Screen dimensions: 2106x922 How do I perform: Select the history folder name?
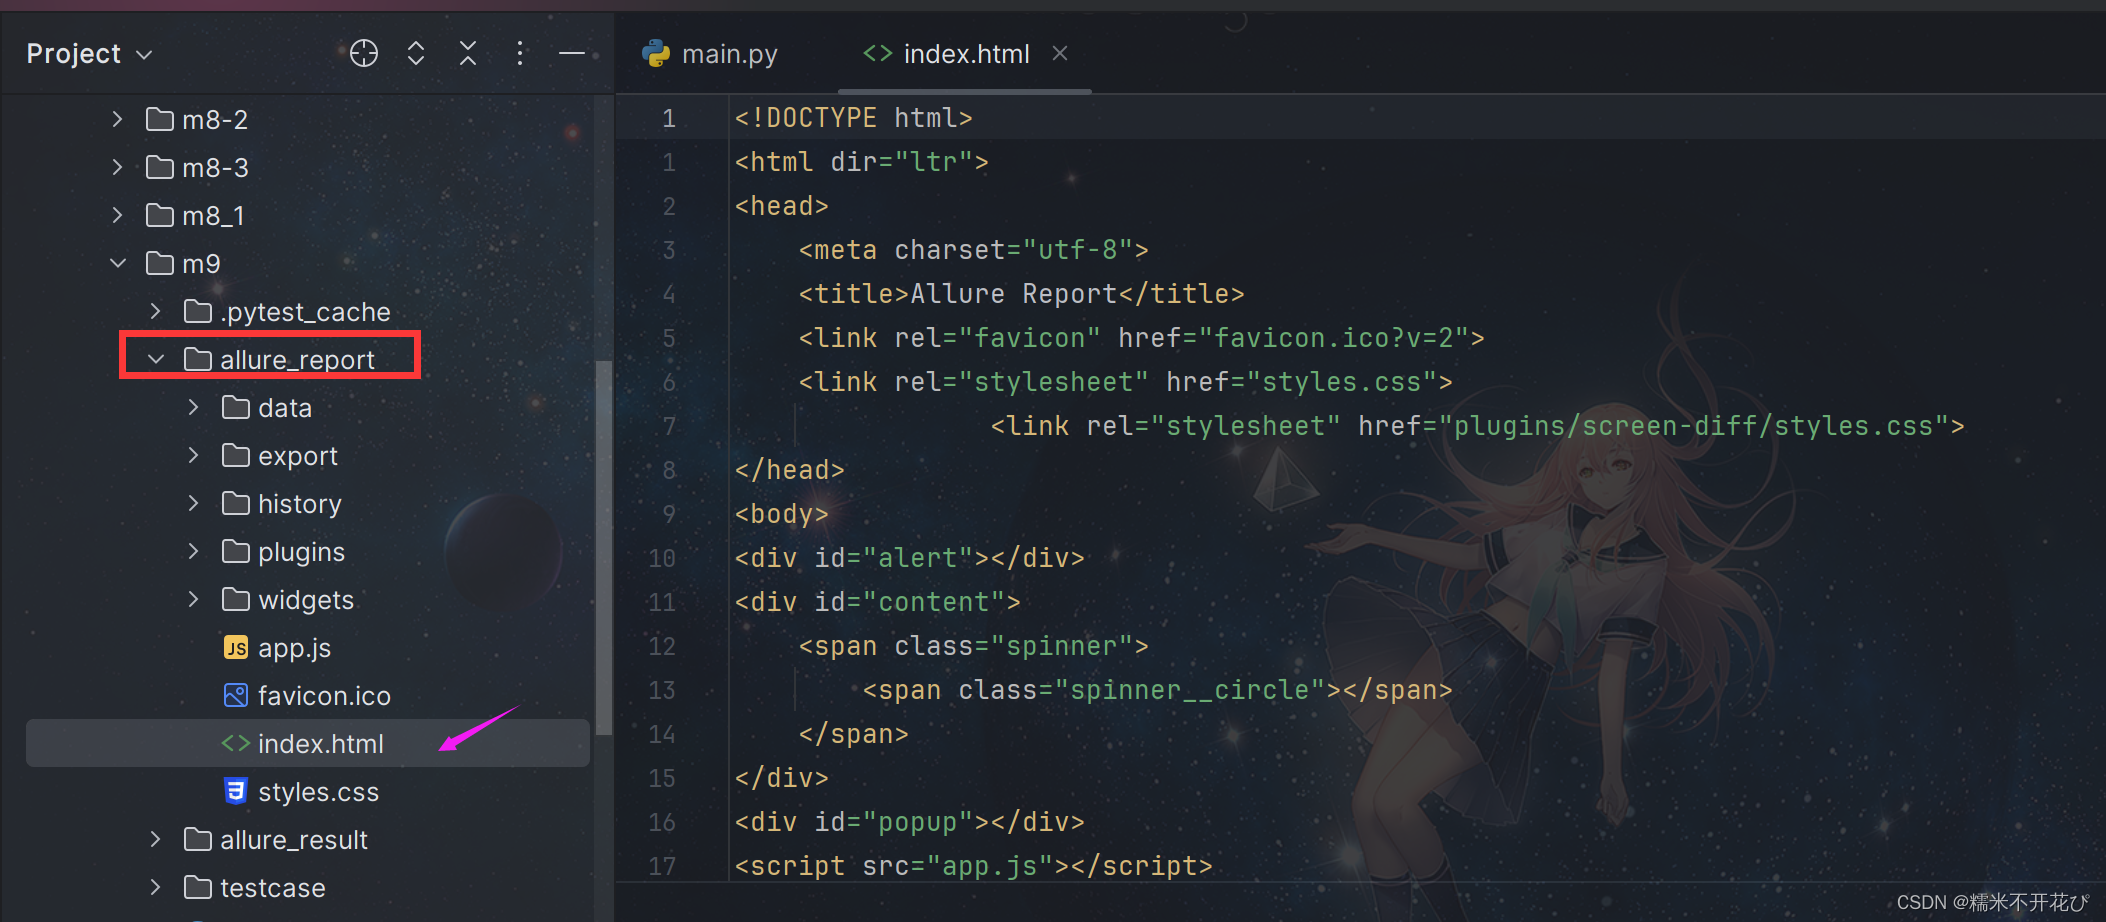coord(300,504)
